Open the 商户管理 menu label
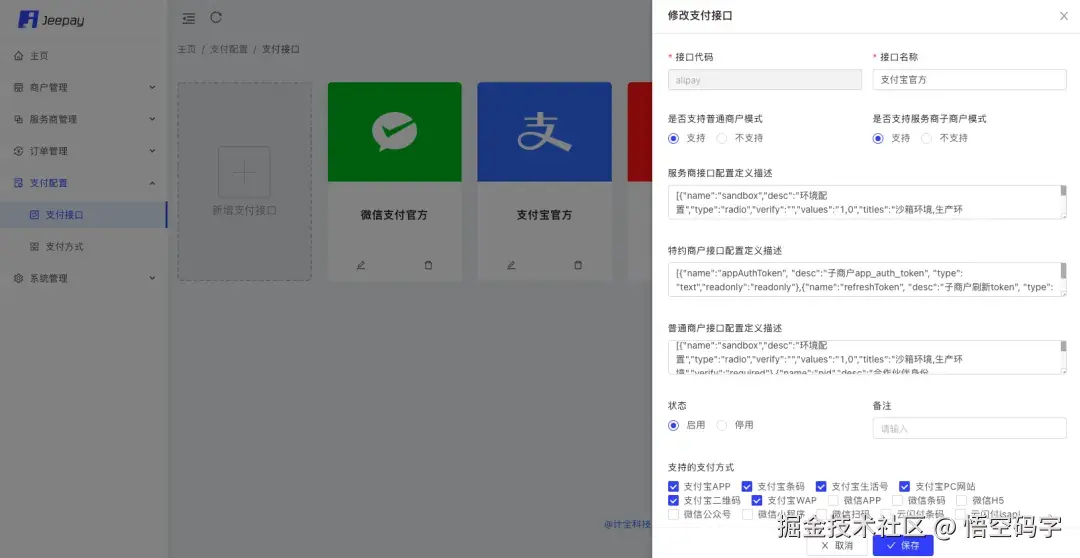The width and height of the screenshot is (1080, 558). point(48,87)
